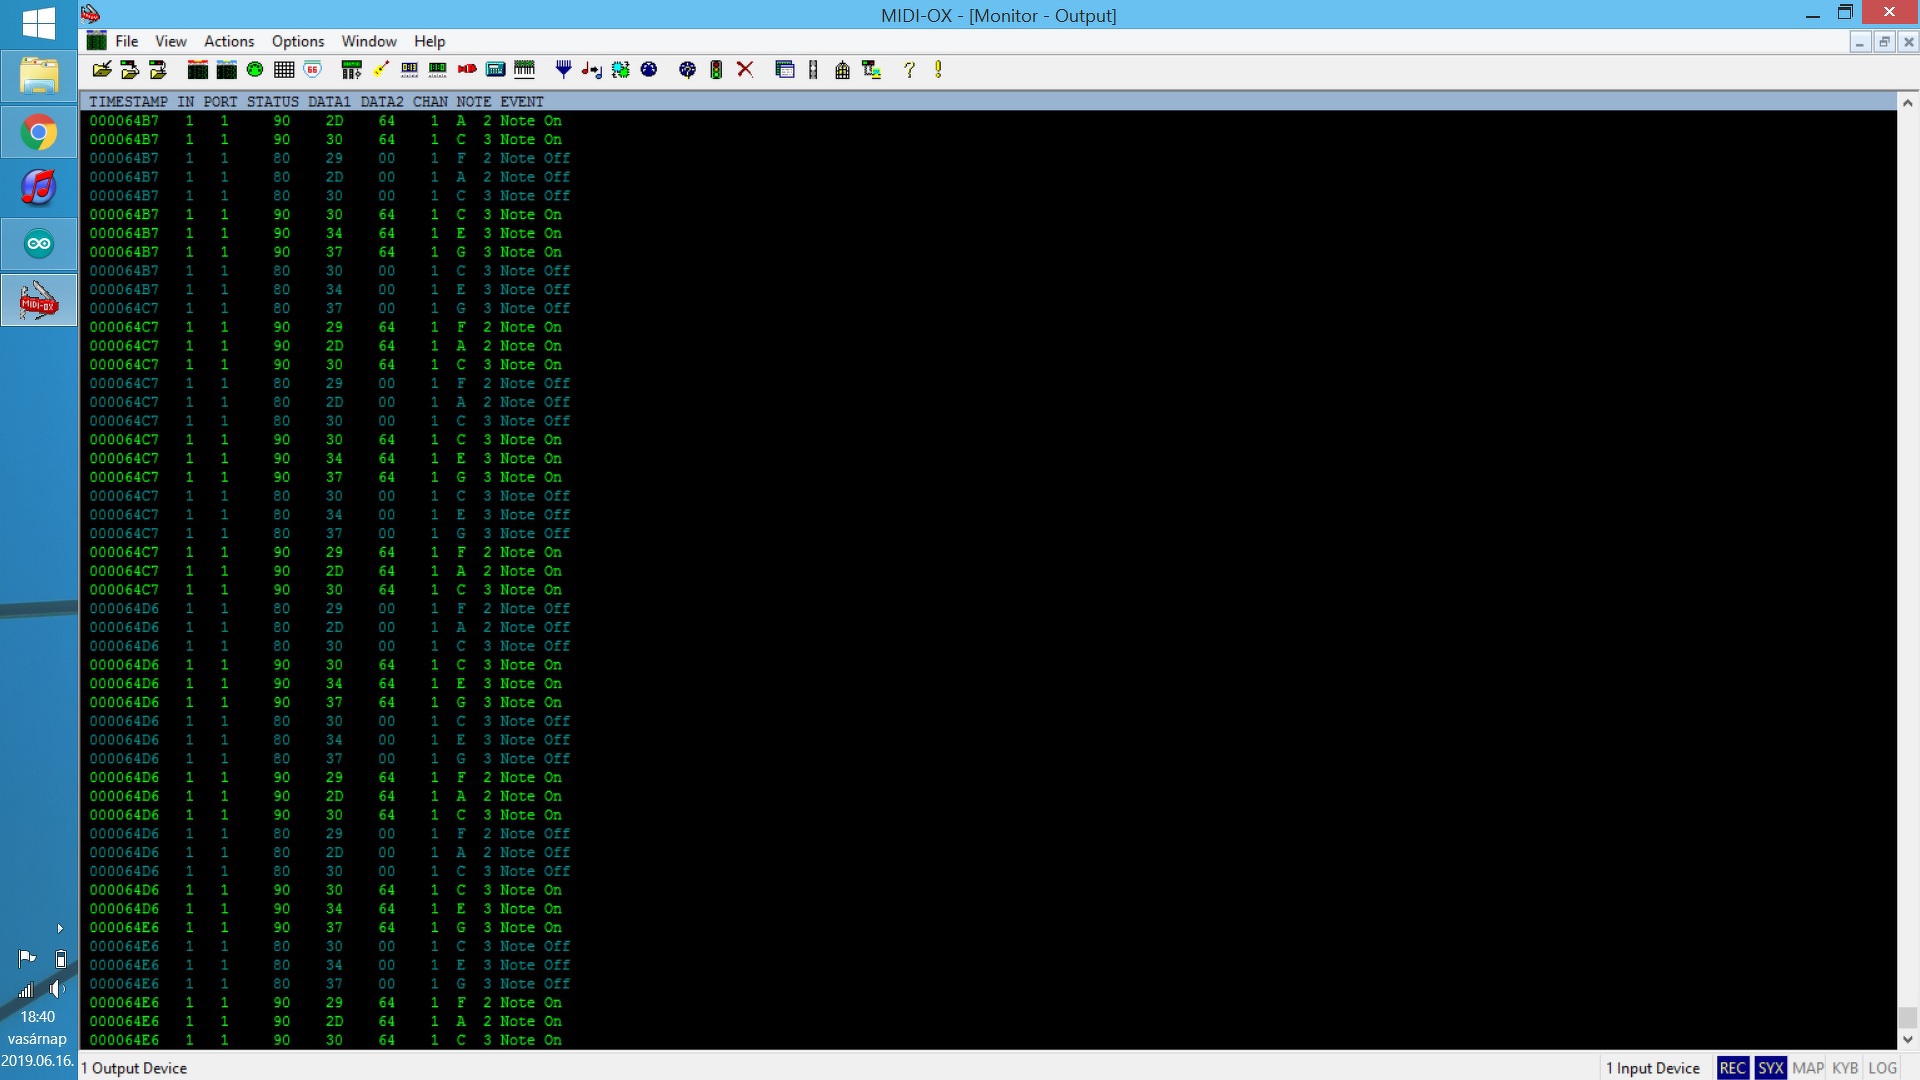Image resolution: width=1920 pixels, height=1080 pixels.
Task: Open the note mapping transform icon
Action: [x=592, y=69]
